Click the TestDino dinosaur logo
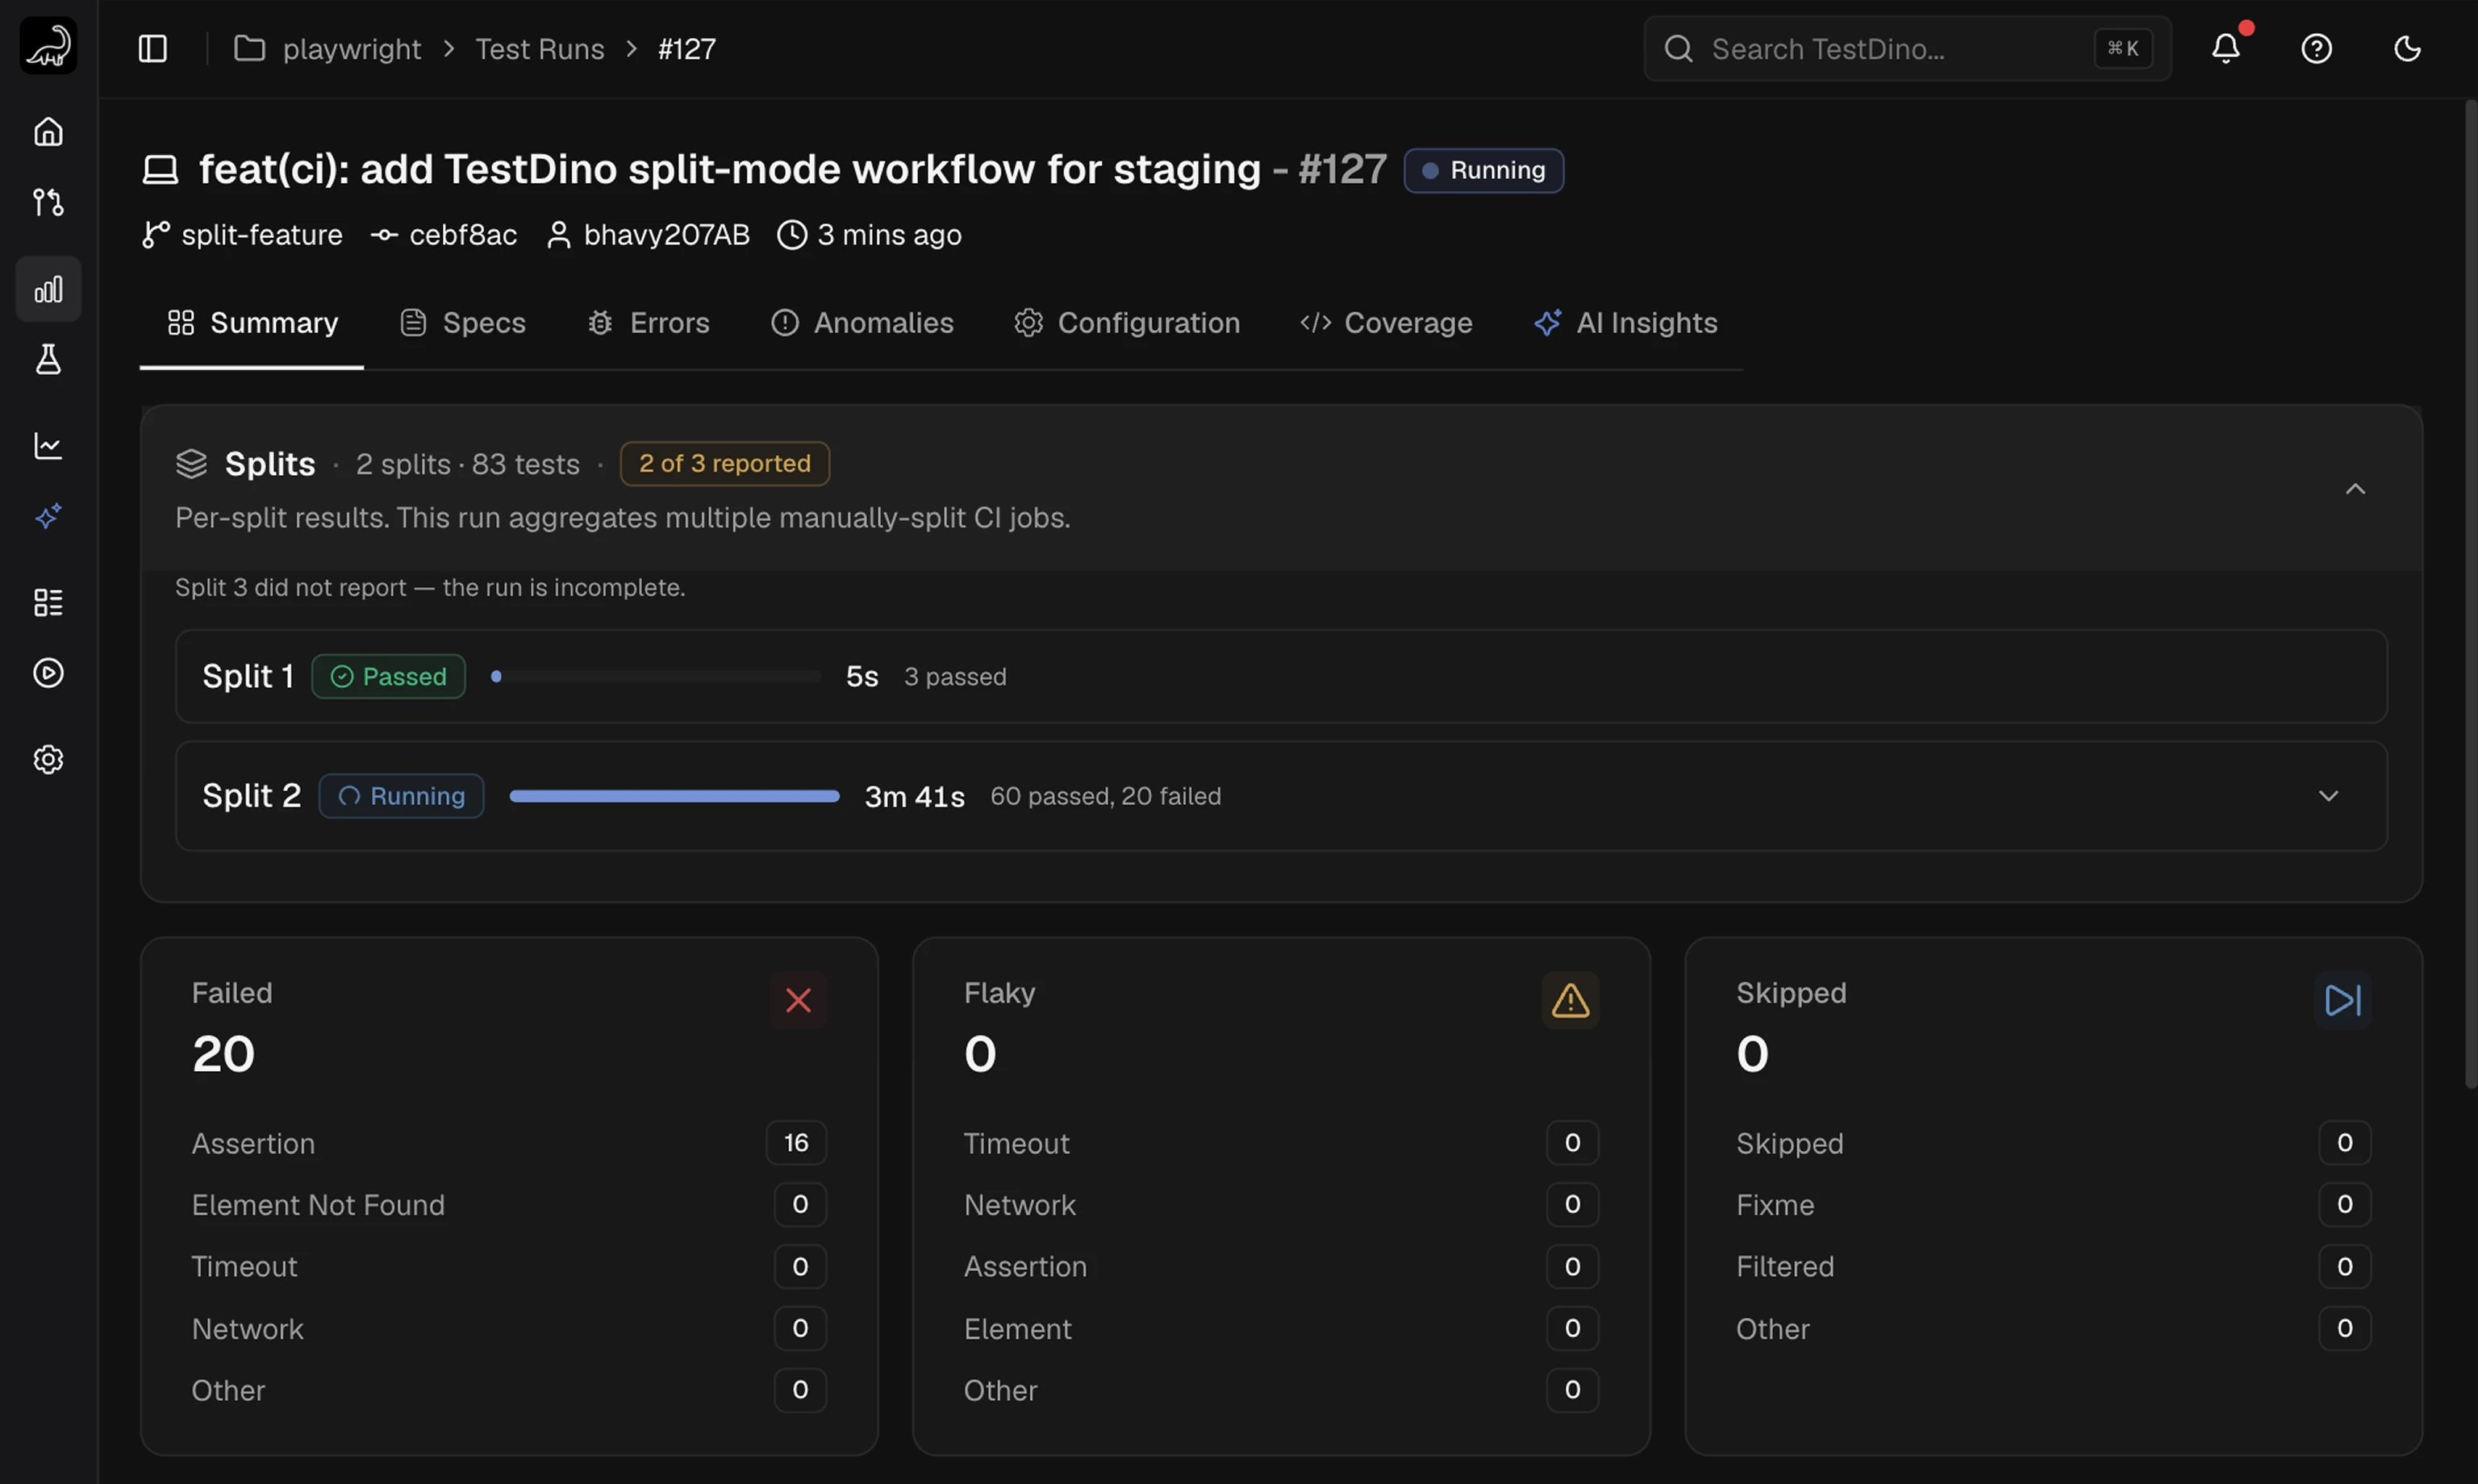The height and width of the screenshot is (1484, 2478). 48,46
